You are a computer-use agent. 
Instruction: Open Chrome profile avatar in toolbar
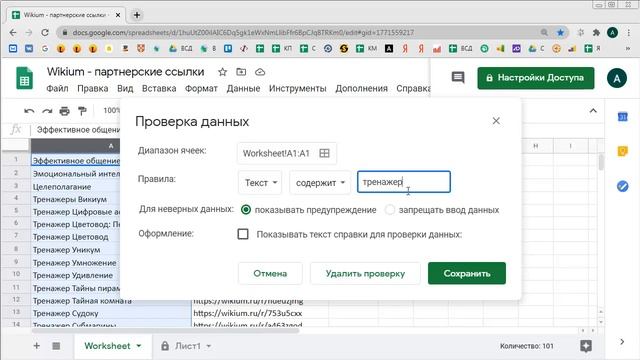tap(612, 32)
